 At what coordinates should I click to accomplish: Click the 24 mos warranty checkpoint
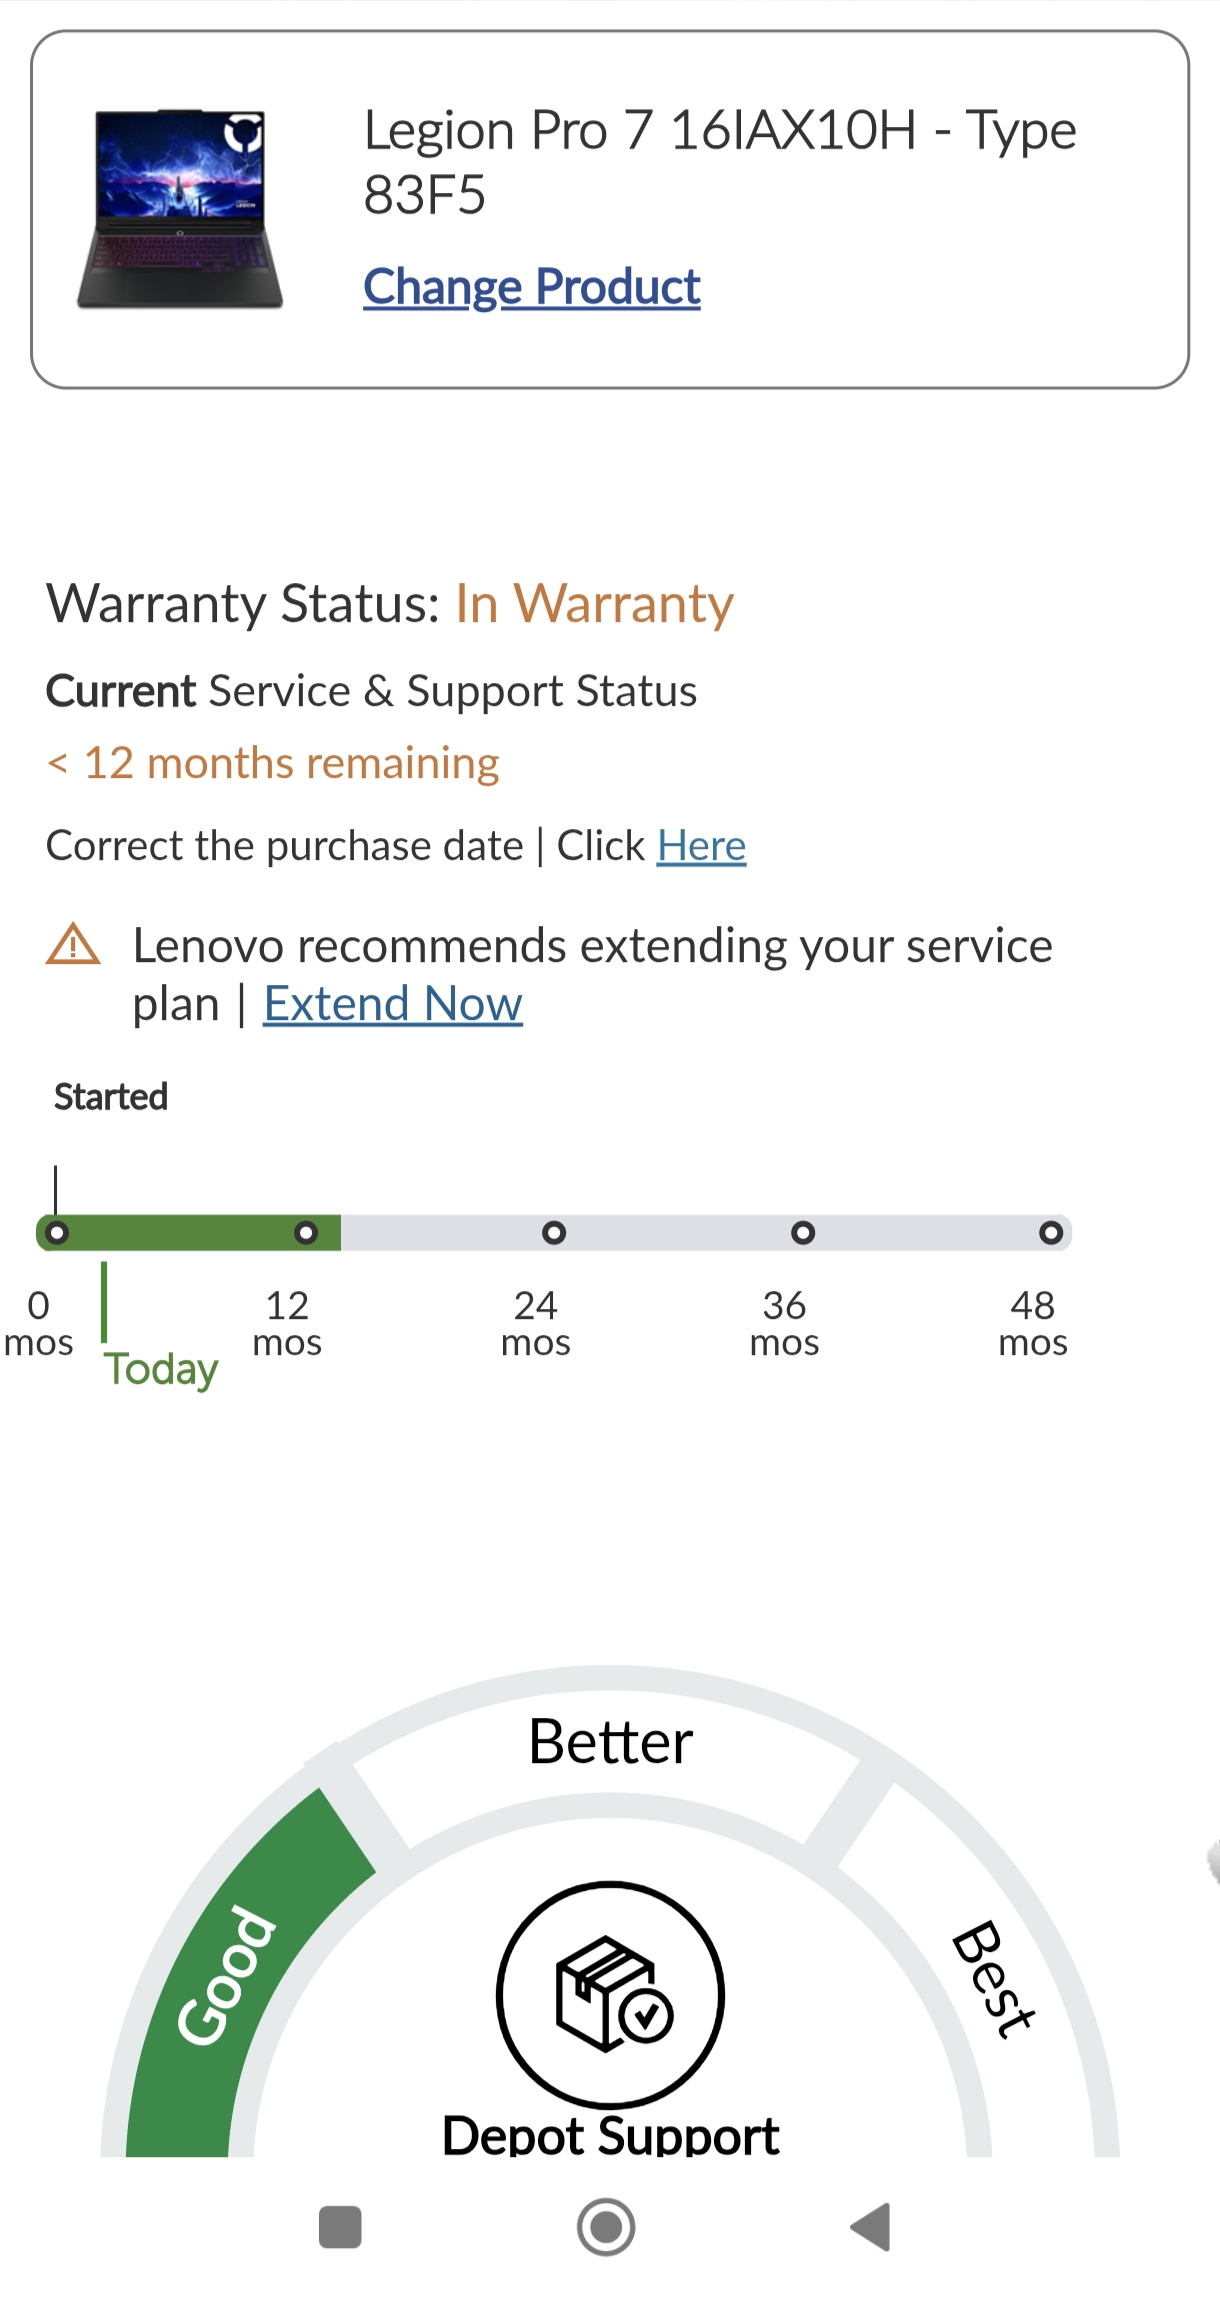[x=553, y=1233]
